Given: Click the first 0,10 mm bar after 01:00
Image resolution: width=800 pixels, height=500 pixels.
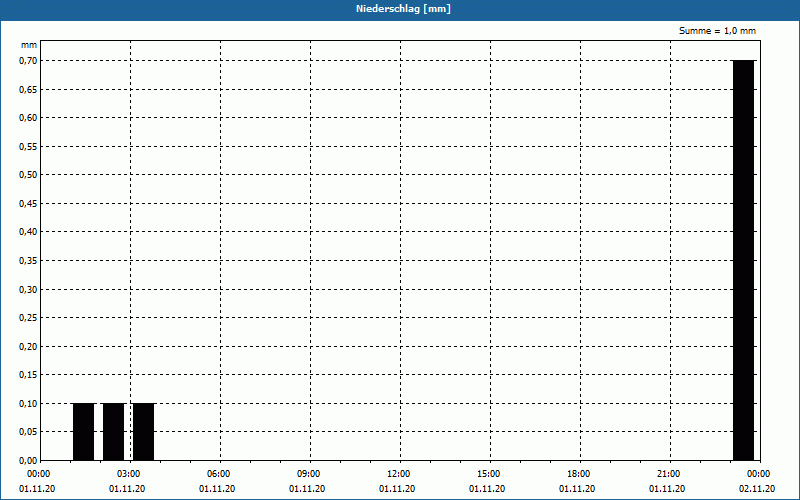Looking at the screenshot, I should [x=84, y=432].
